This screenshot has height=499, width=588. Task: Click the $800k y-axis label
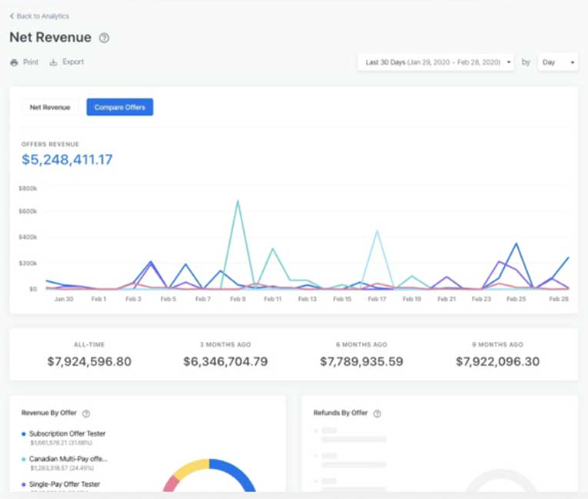[x=28, y=188]
